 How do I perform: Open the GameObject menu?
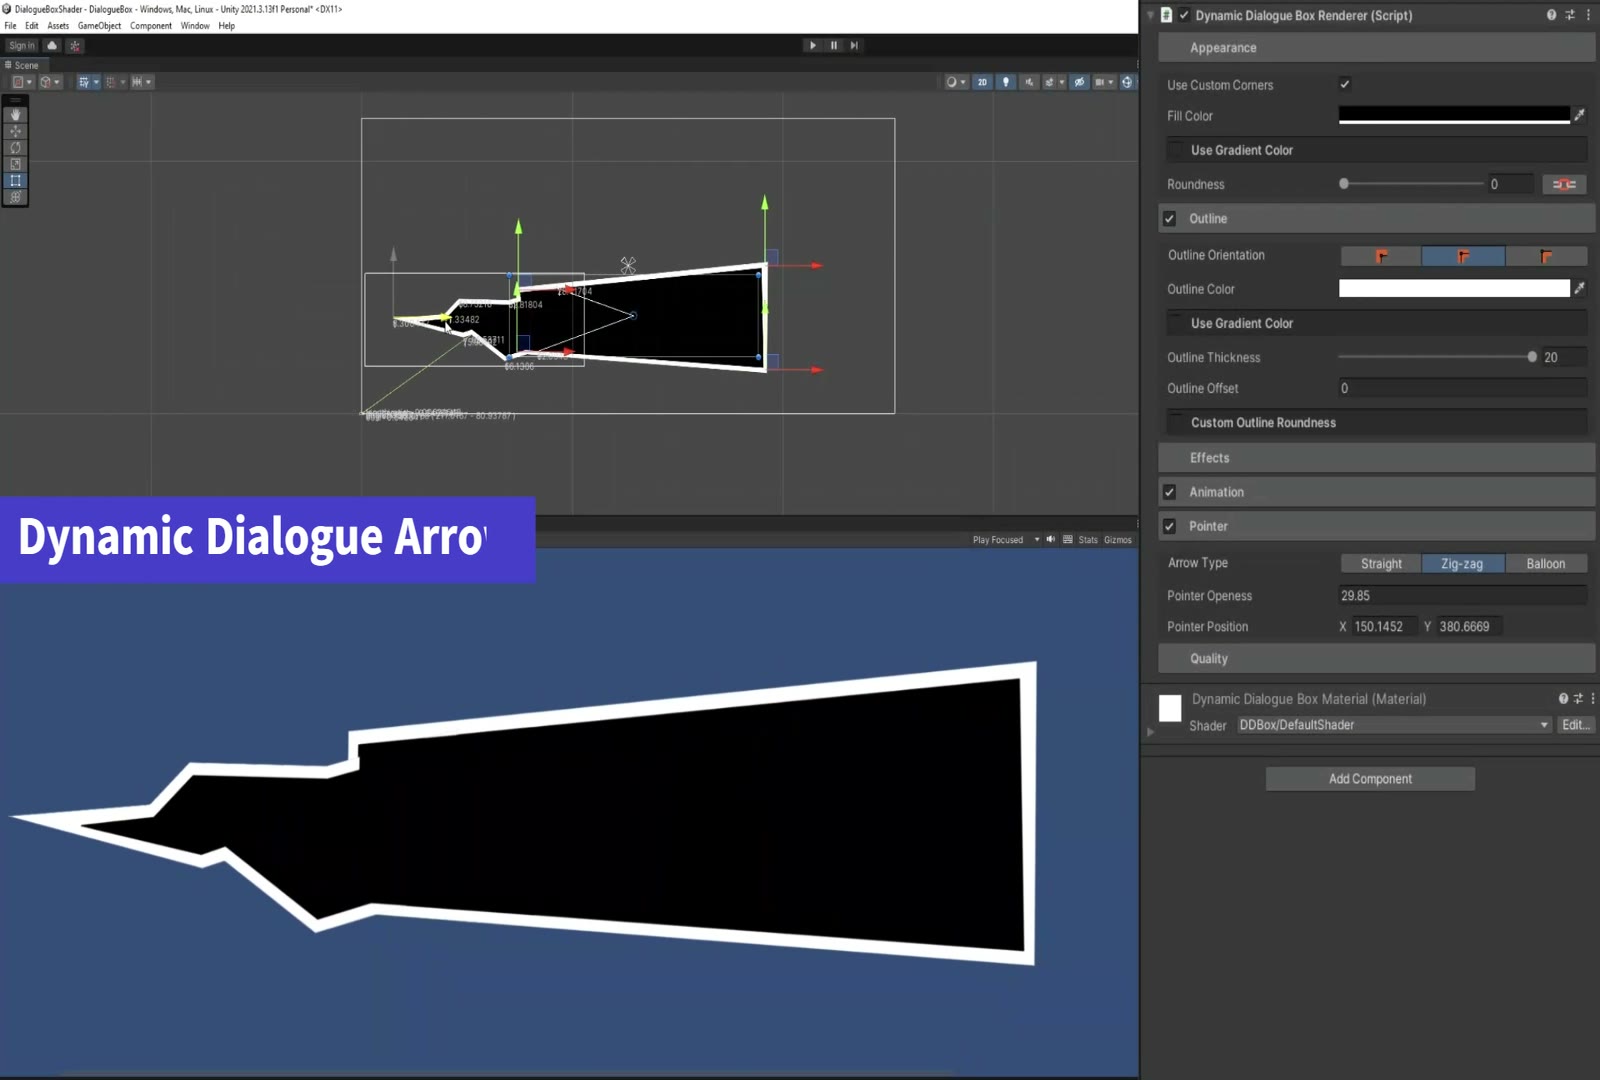click(100, 26)
